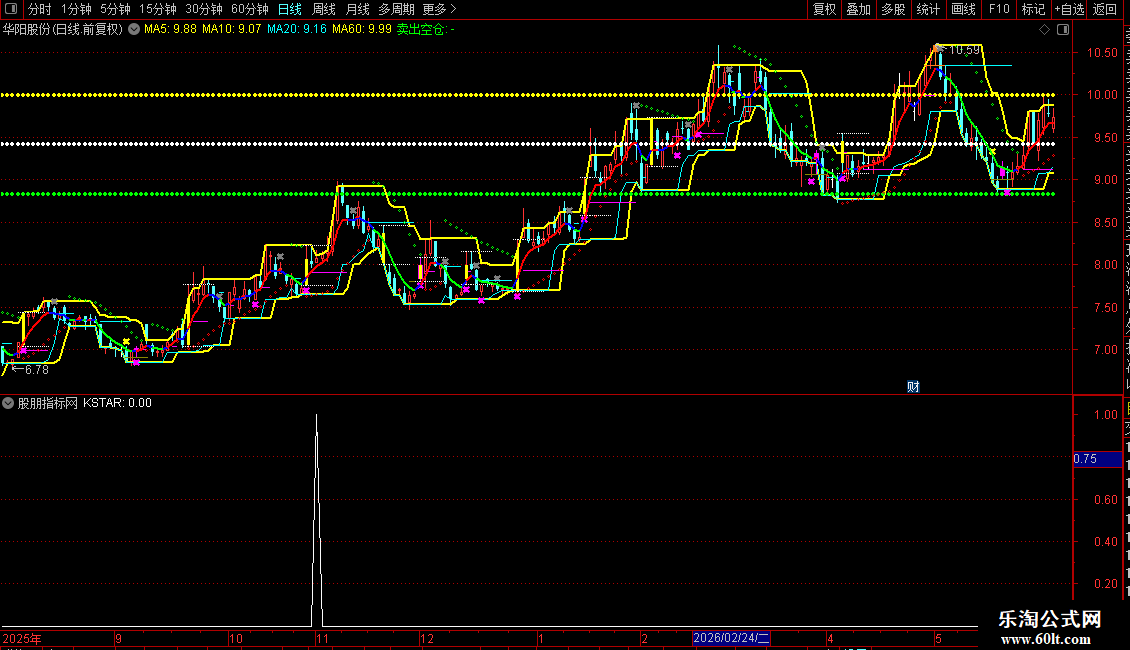Click the 复权 adjustment button

pyautogui.click(x=824, y=9)
